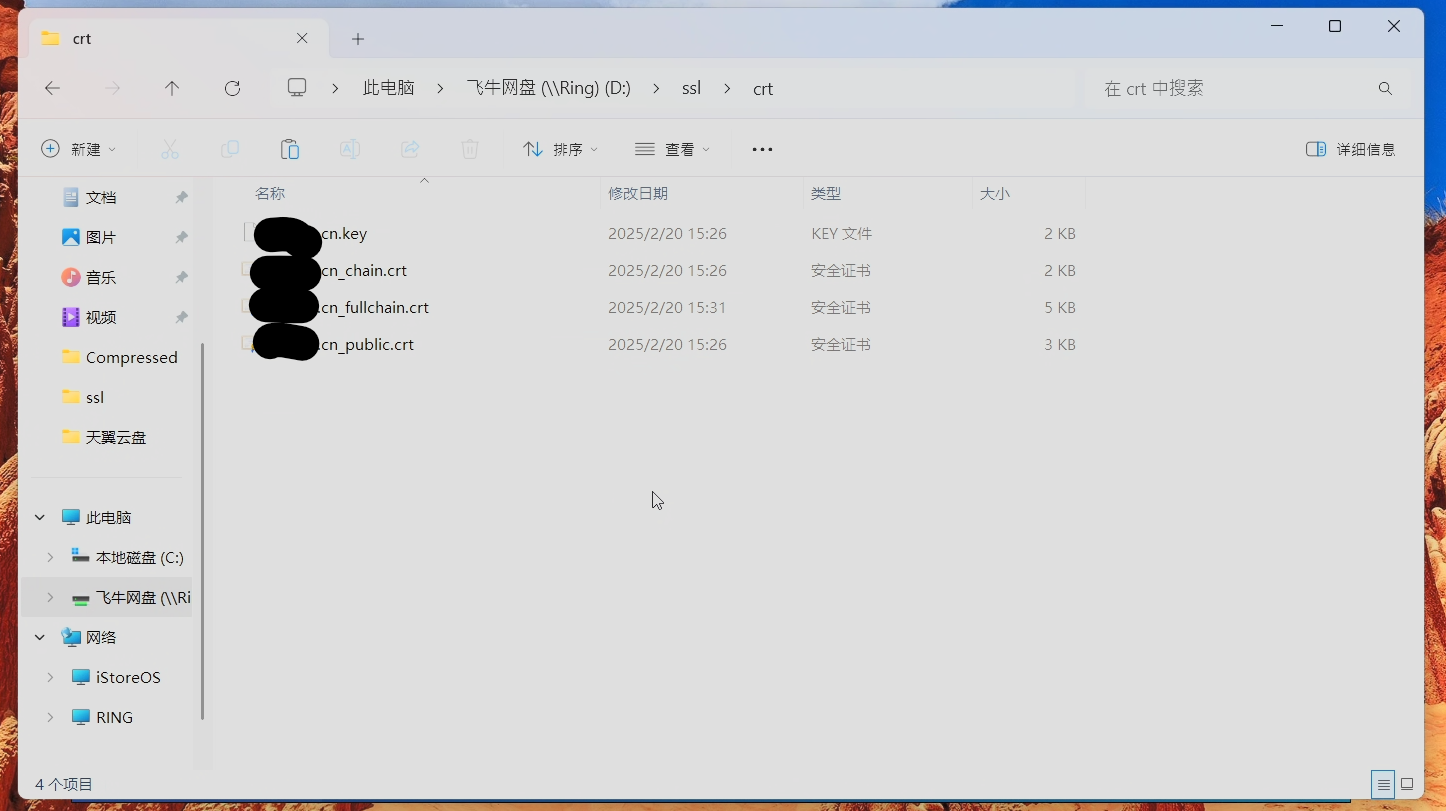Click ssl in the breadcrumb path
Viewport: 1446px width, 811px height.
tap(691, 89)
